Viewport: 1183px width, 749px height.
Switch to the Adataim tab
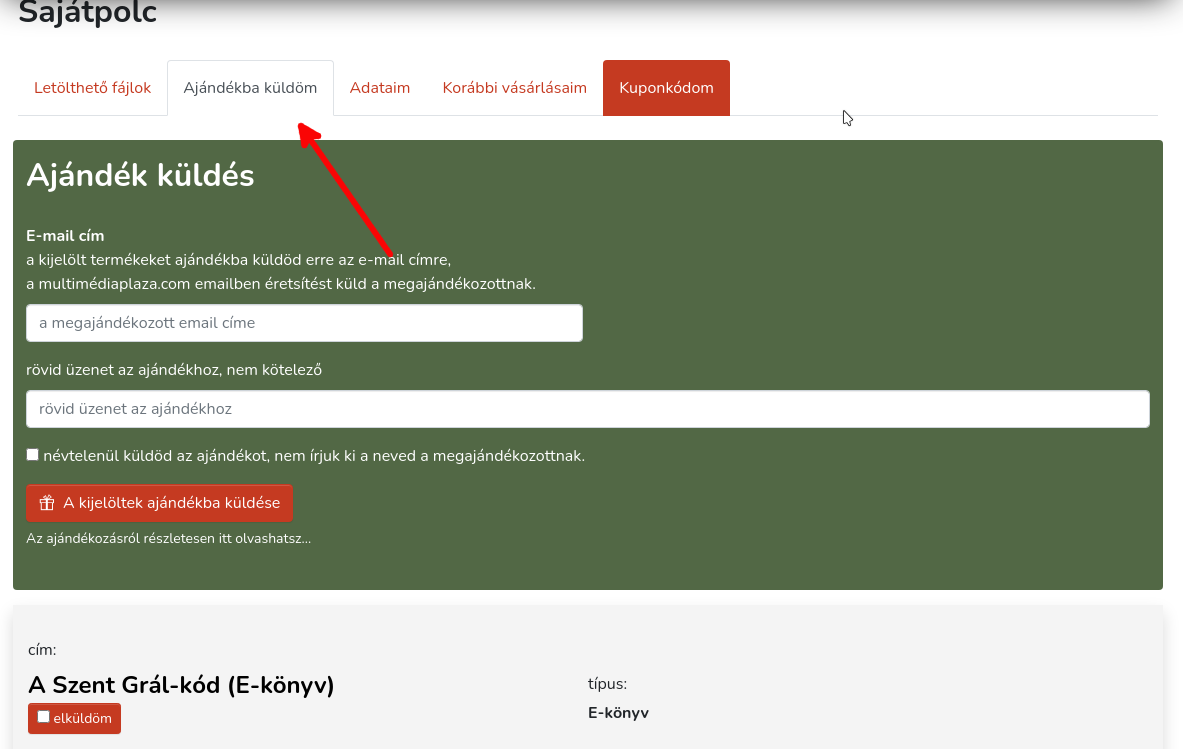pyautogui.click(x=380, y=88)
